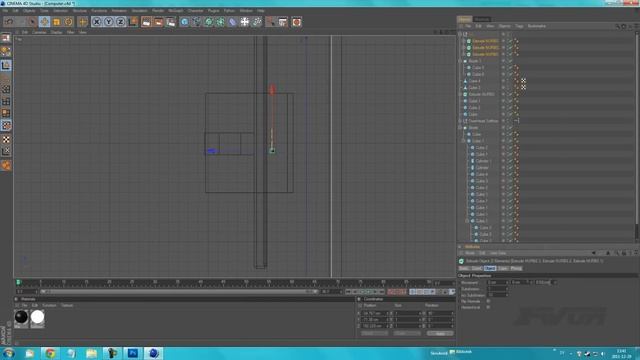Toggle the Flip Normals checkbox
Viewport: 640px width, 360px height.
(x=488, y=301)
